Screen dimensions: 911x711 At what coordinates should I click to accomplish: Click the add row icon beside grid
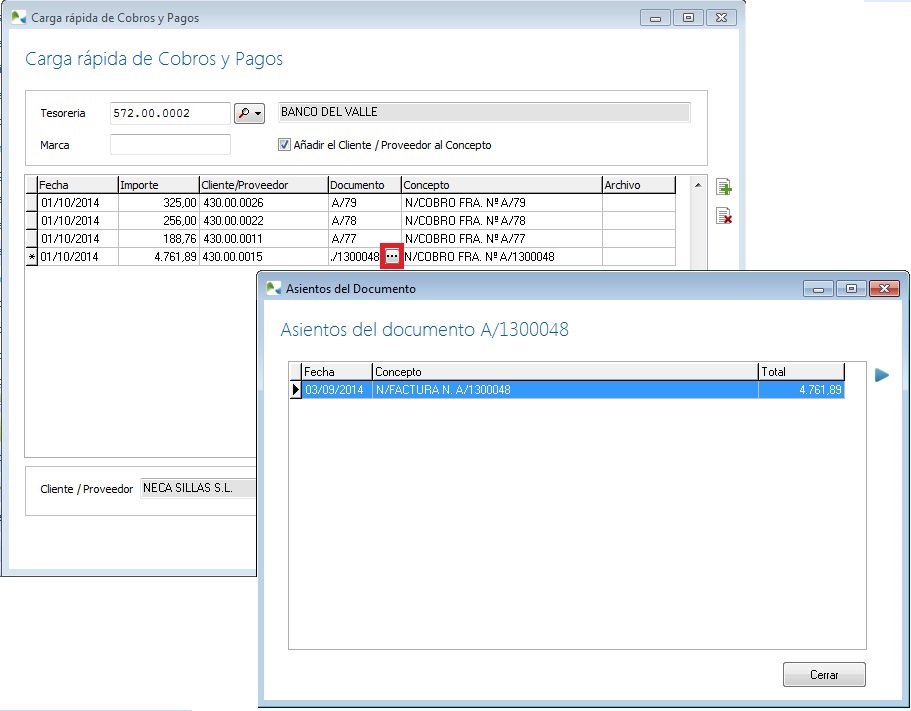coord(724,187)
